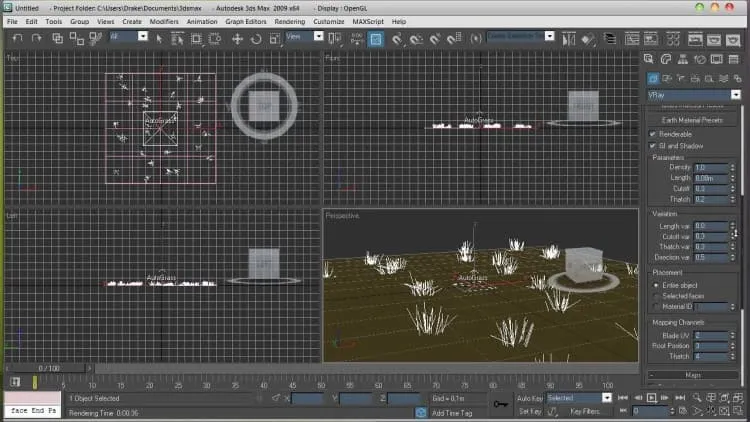Screen dimensions: 750x422
Task: Toggle the highlighted Snaps toggle icon
Action: 376,39
